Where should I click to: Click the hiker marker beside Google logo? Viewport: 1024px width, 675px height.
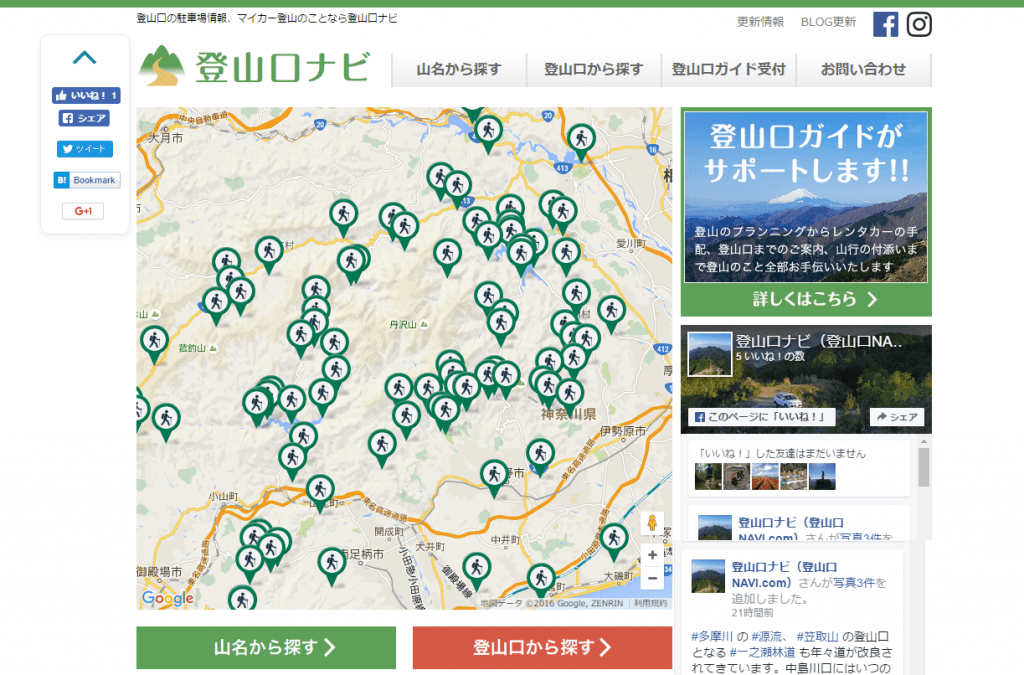coord(242,599)
